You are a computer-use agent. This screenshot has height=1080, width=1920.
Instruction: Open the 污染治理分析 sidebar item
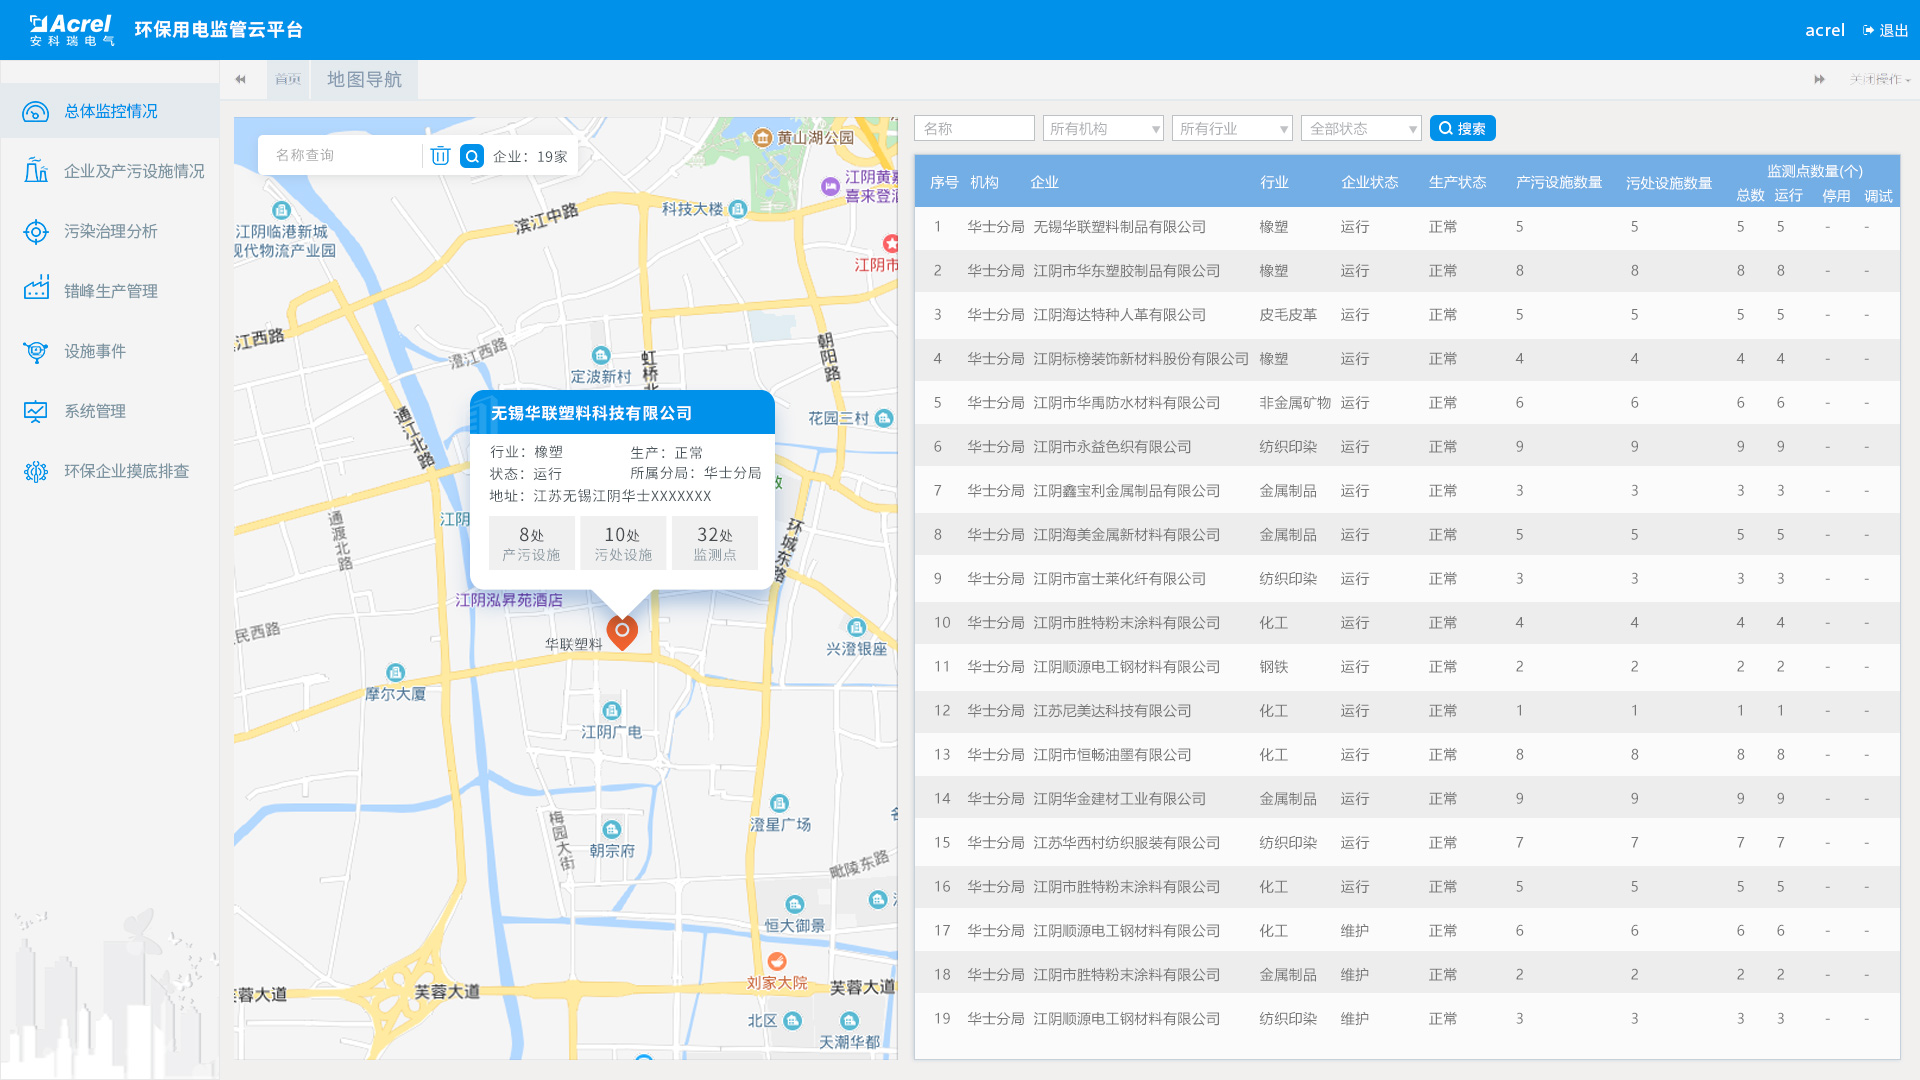click(x=110, y=231)
